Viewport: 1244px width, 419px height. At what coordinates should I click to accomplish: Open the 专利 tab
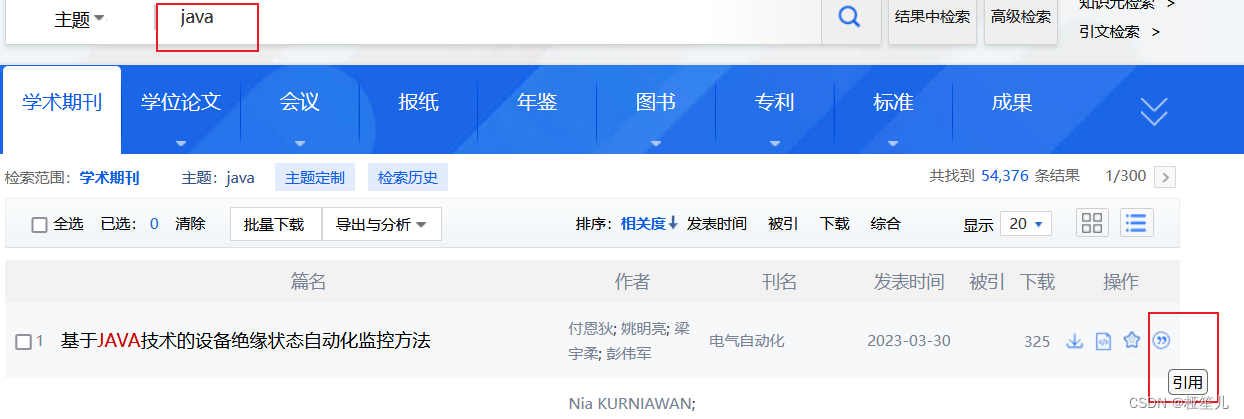[774, 102]
